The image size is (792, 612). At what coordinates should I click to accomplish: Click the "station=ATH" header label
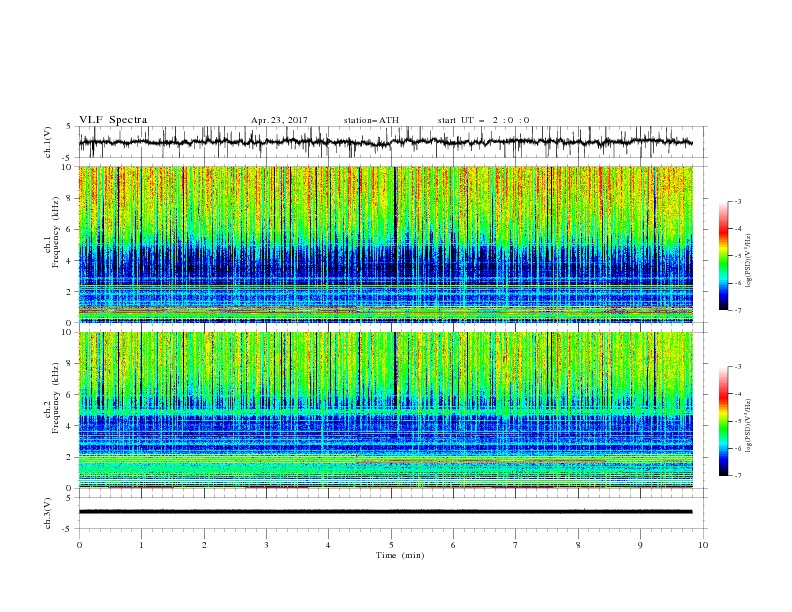[x=371, y=120]
